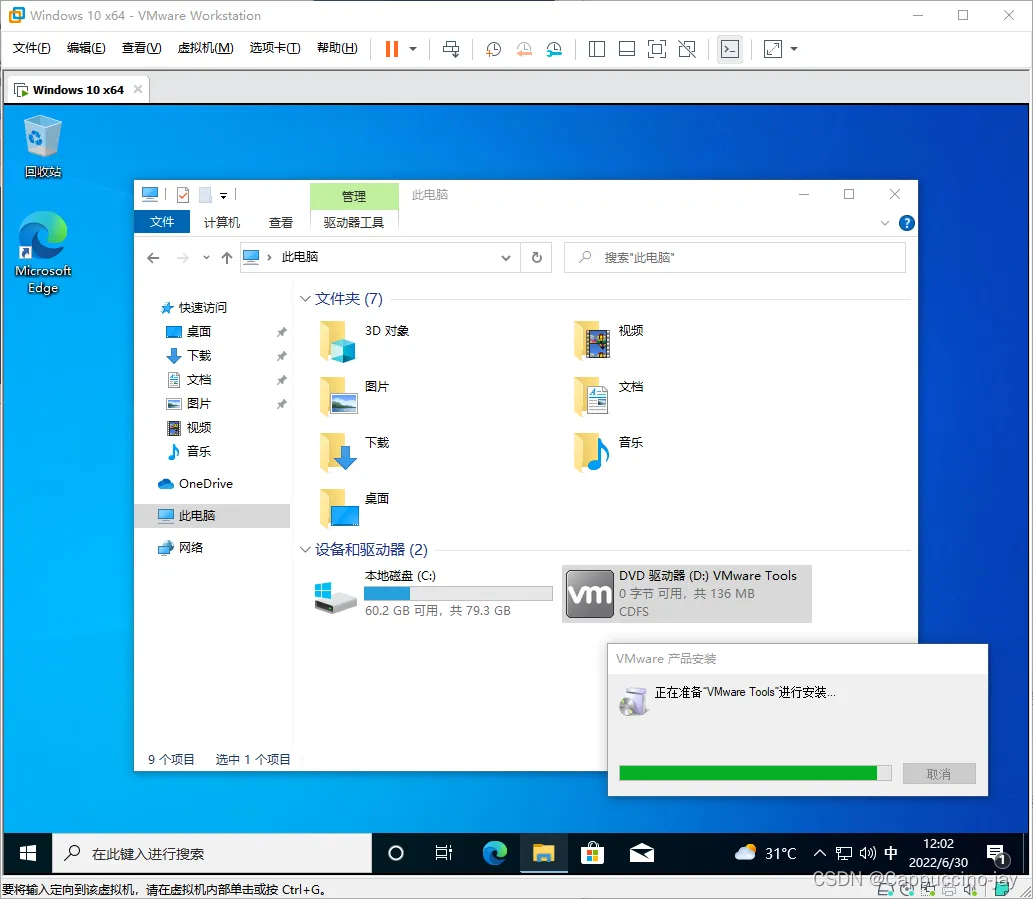Open Windows Start menu
The height and width of the screenshot is (899, 1033).
28,854
